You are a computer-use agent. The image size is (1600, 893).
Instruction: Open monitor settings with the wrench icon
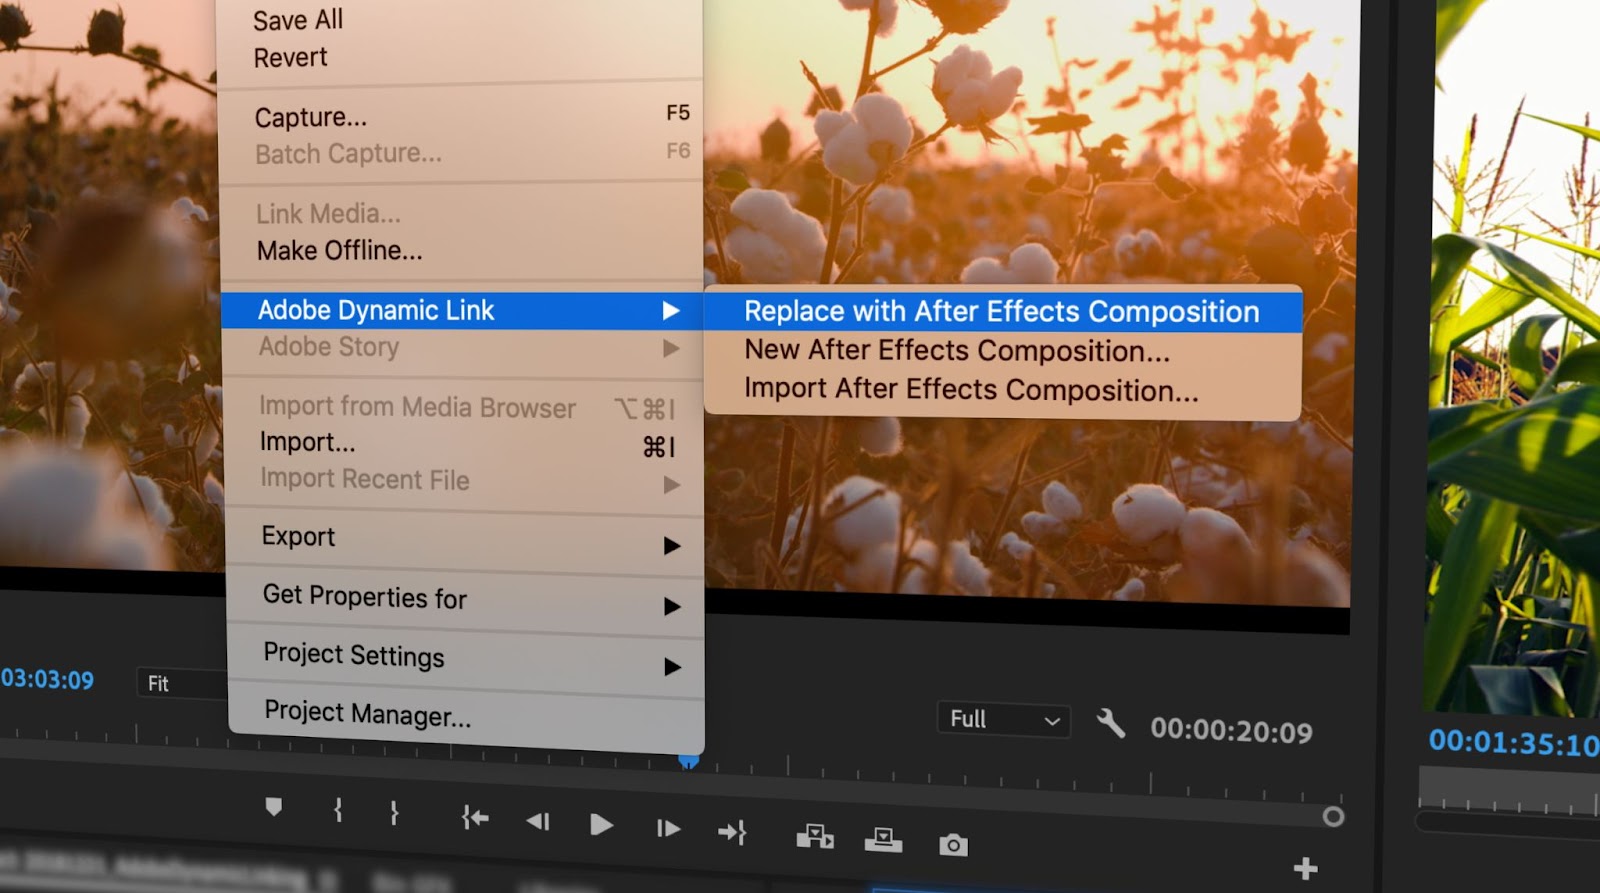[1110, 722]
